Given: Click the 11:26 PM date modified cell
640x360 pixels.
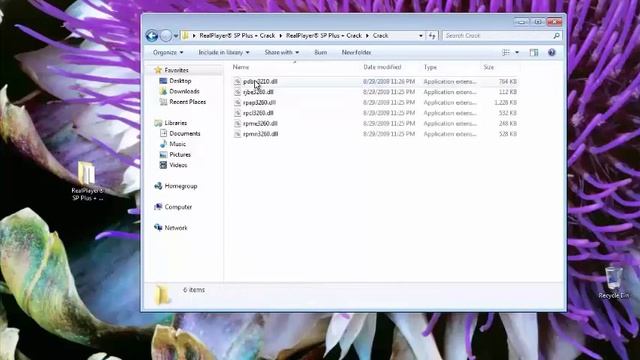Looking at the screenshot, I should pos(389,82).
